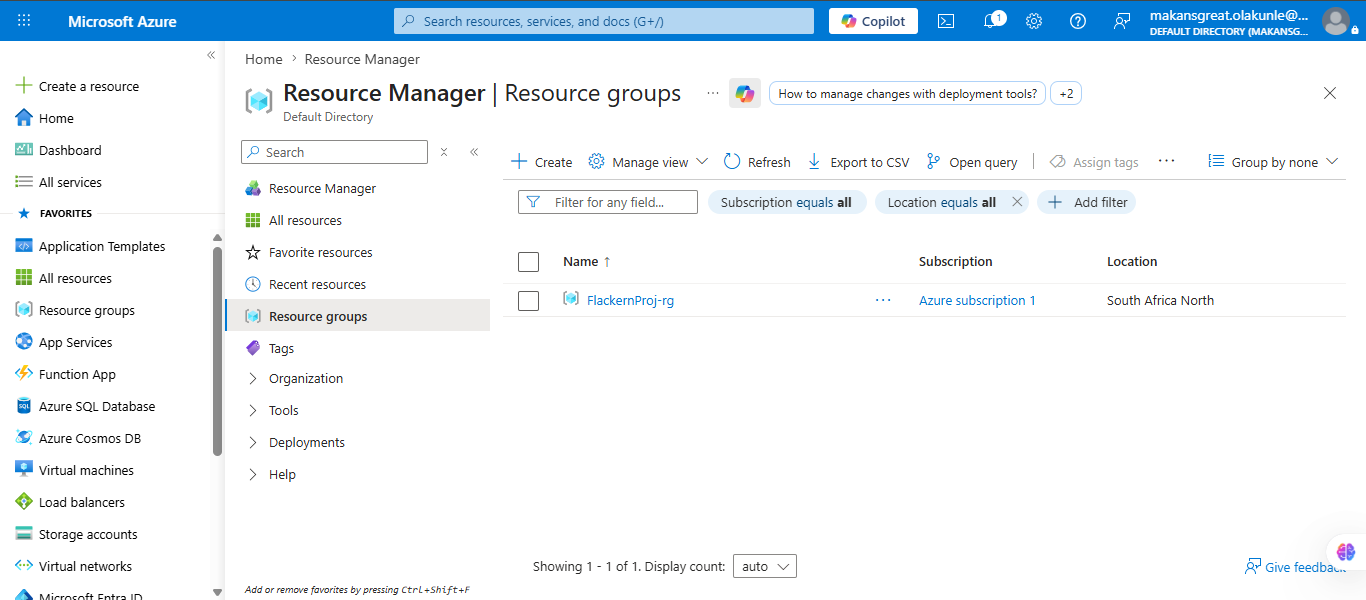Image resolution: width=1366 pixels, height=600 pixels.
Task: Open Cloud Shell from the top bar
Action: [946, 21]
